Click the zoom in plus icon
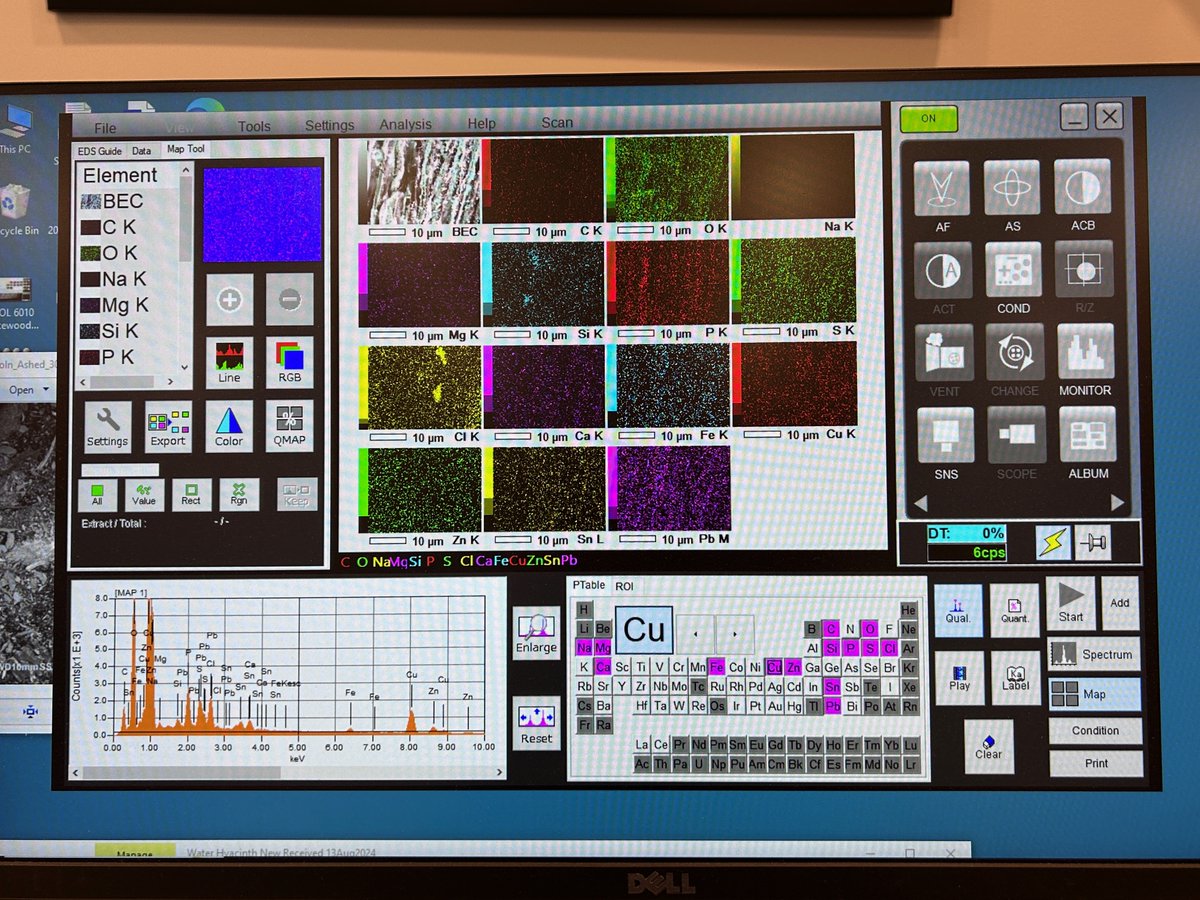The image size is (1200, 900). click(229, 299)
